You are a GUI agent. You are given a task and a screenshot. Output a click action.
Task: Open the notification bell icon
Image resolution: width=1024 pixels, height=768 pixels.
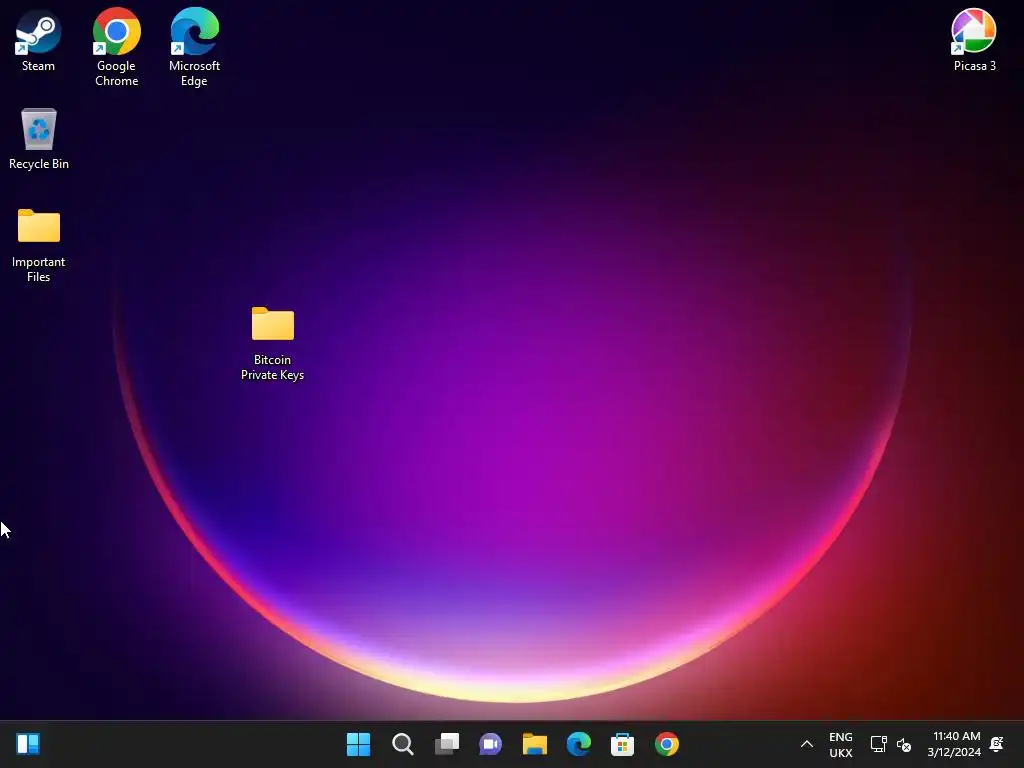click(997, 744)
